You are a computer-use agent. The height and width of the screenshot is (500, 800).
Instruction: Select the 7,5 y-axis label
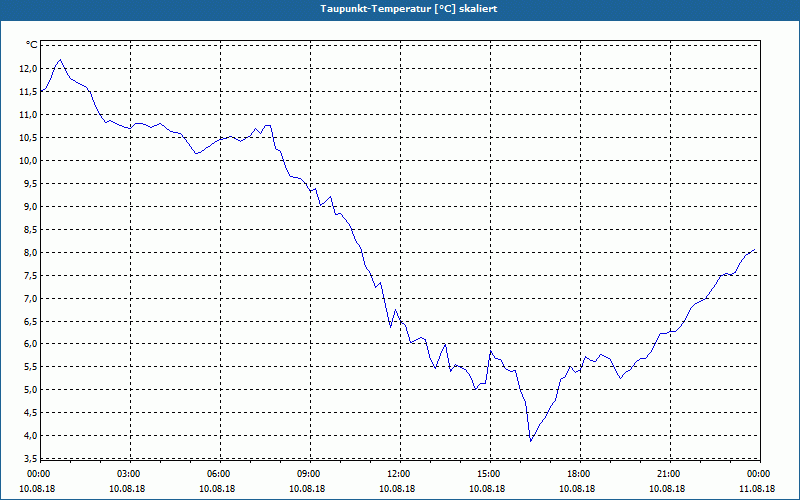30,276
